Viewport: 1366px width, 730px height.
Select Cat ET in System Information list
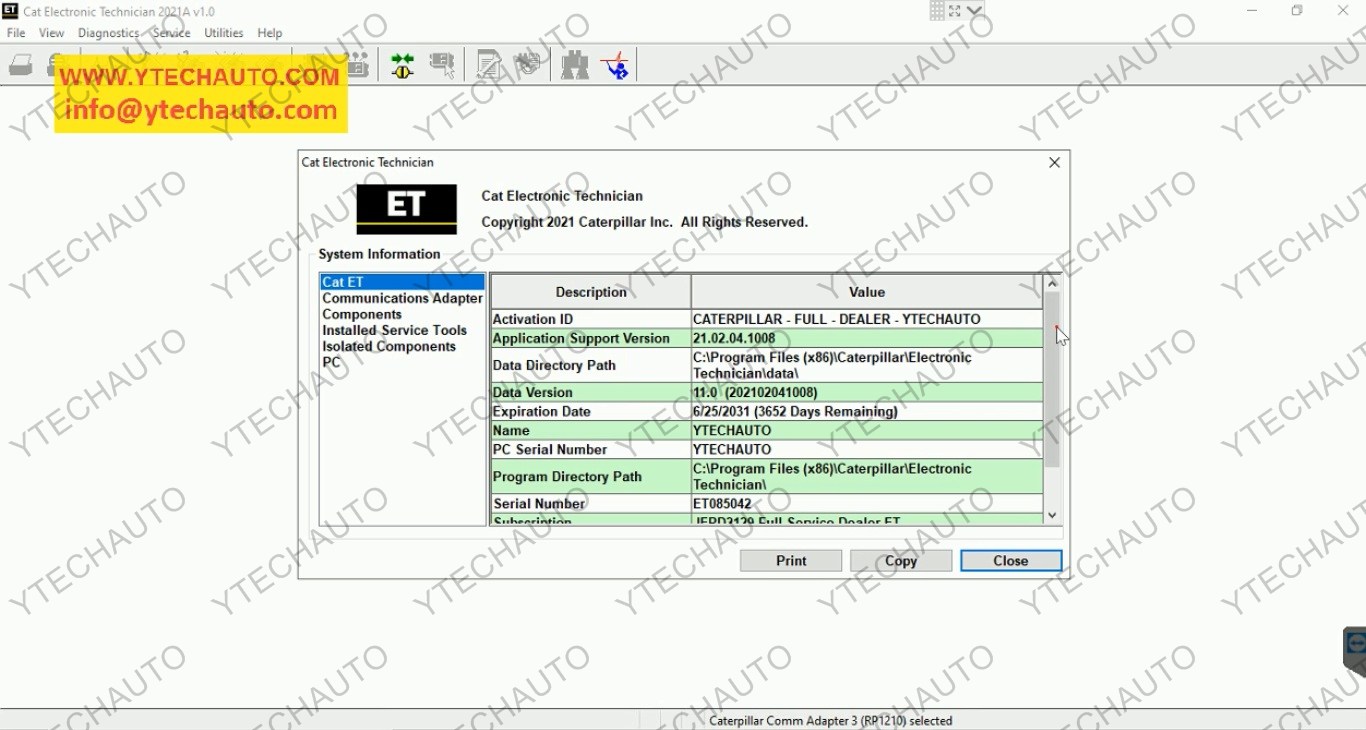coord(402,282)
